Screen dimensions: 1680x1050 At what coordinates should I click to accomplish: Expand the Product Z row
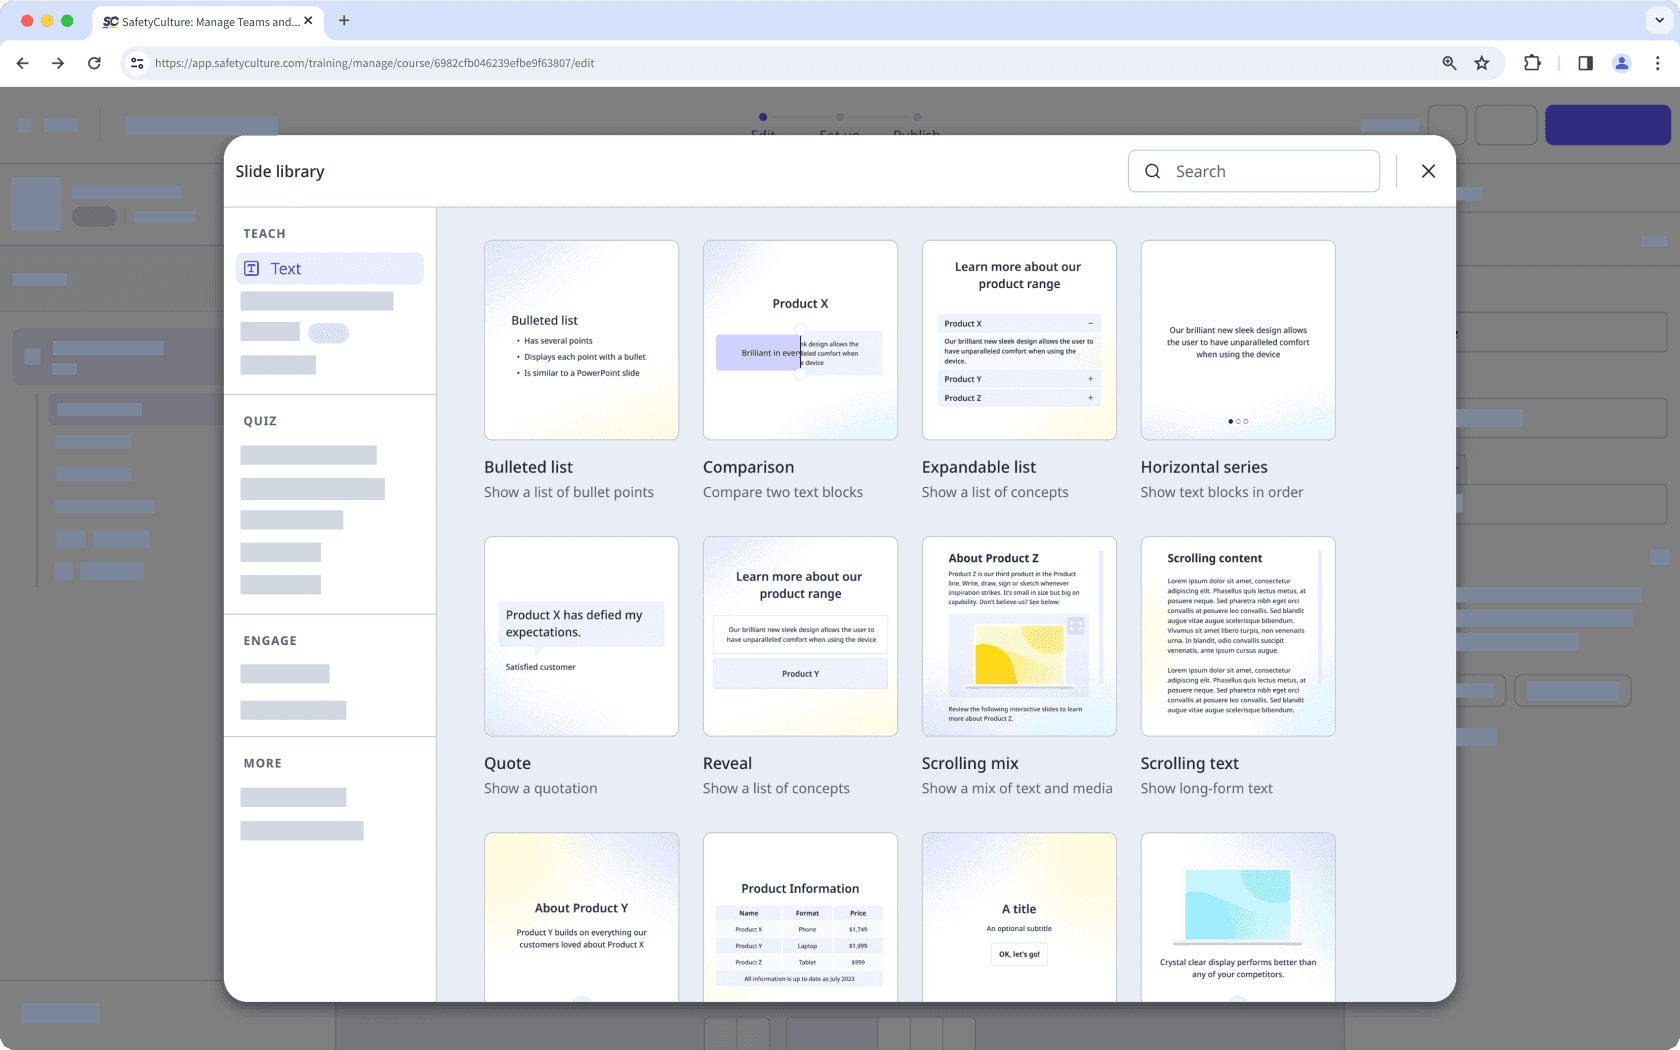1091,397
